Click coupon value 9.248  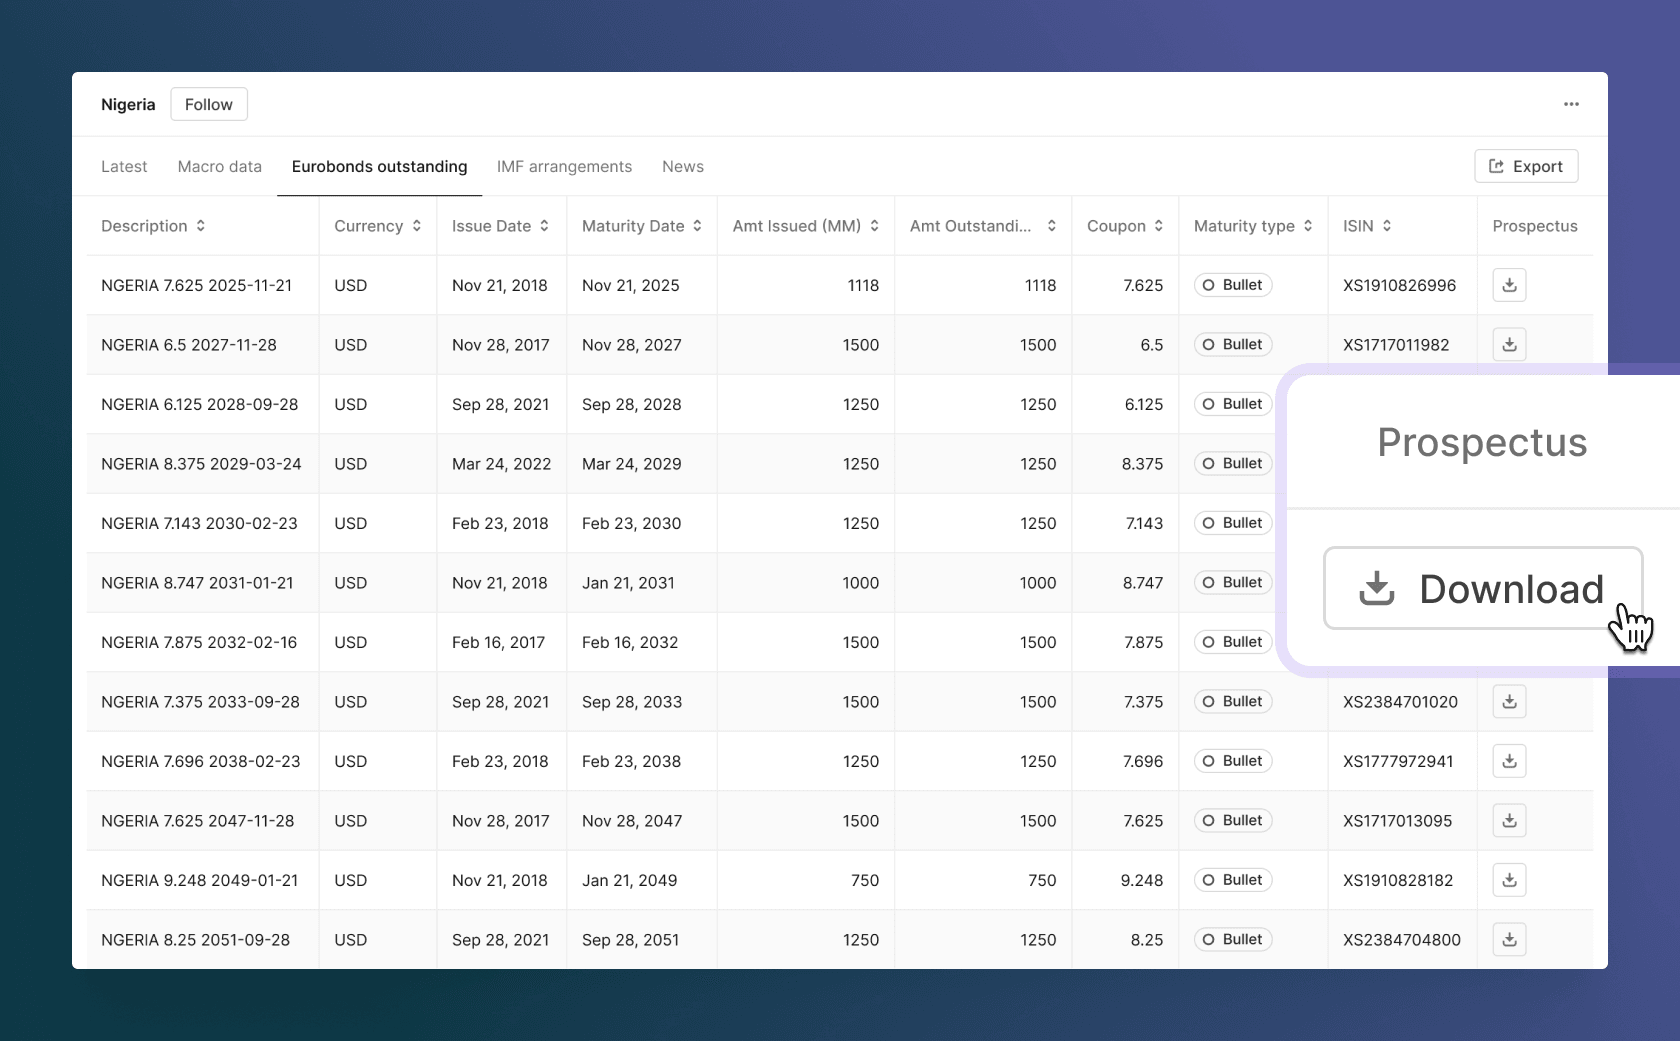pyautogui.click(x=1142, y=880)
